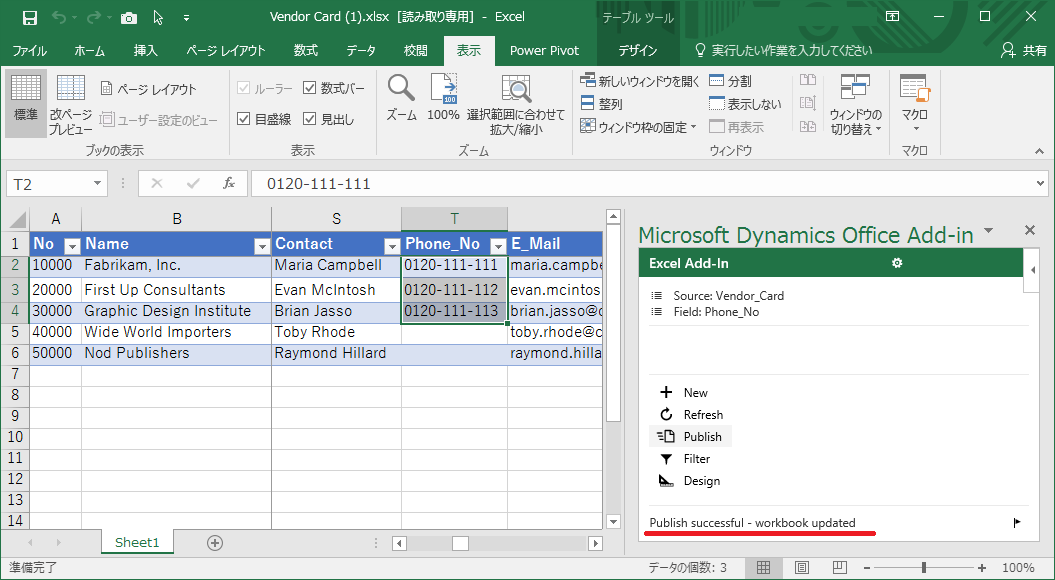
Task: Publish changes via the add-in
Action: tap(690, 437)
